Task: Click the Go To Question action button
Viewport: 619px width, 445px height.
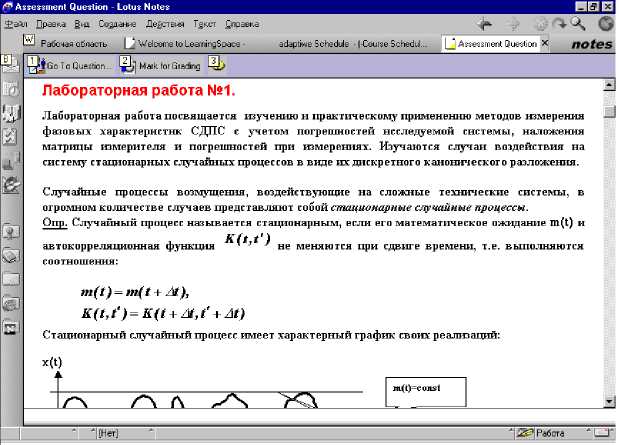Action: click(x=69, y=65)
